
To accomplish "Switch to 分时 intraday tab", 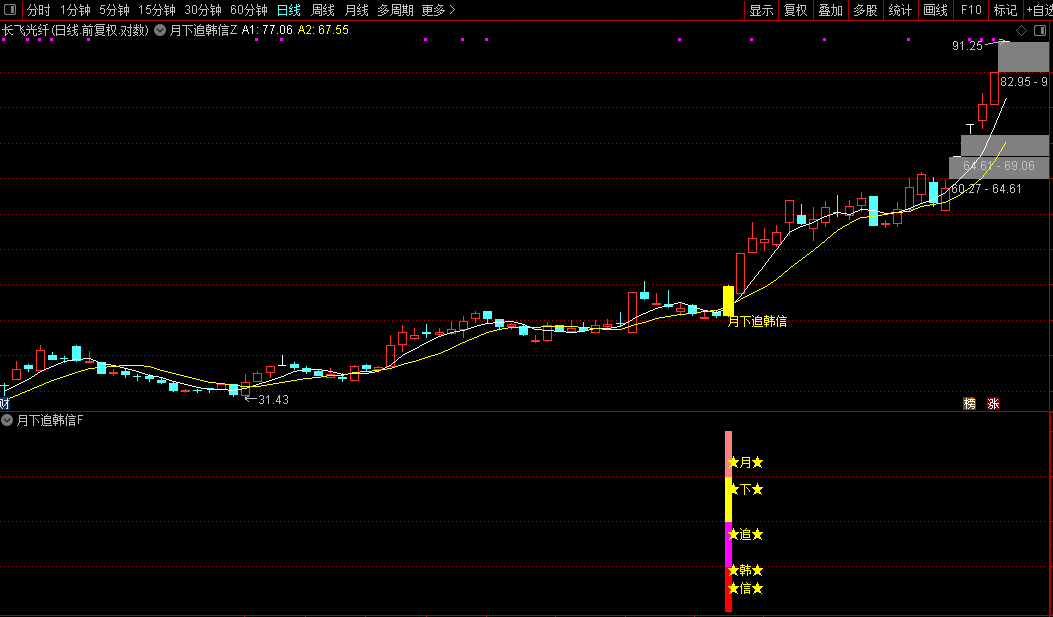I will point(38,10).
